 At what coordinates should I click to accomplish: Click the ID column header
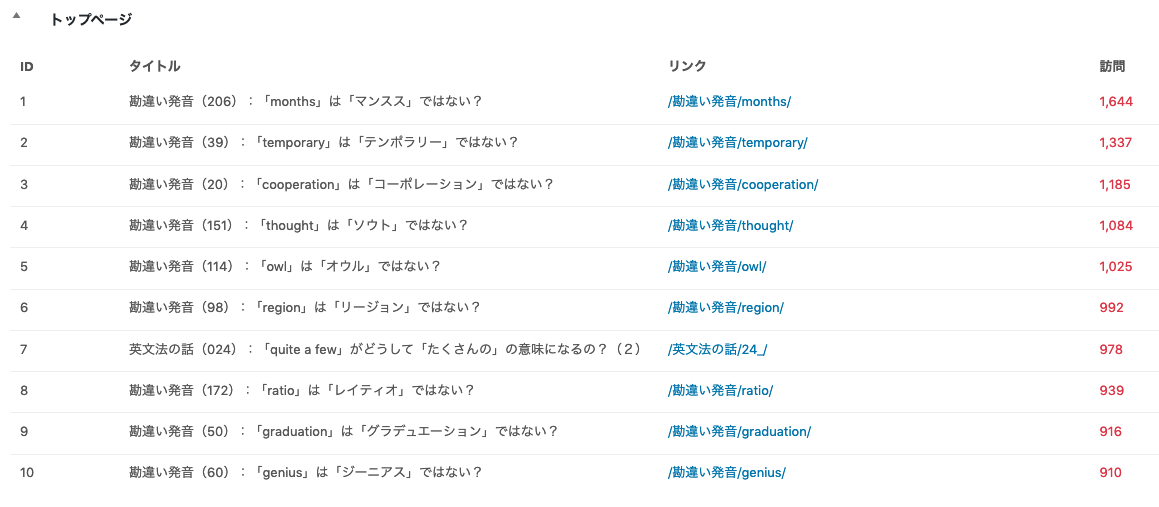[x=27, y=67]
